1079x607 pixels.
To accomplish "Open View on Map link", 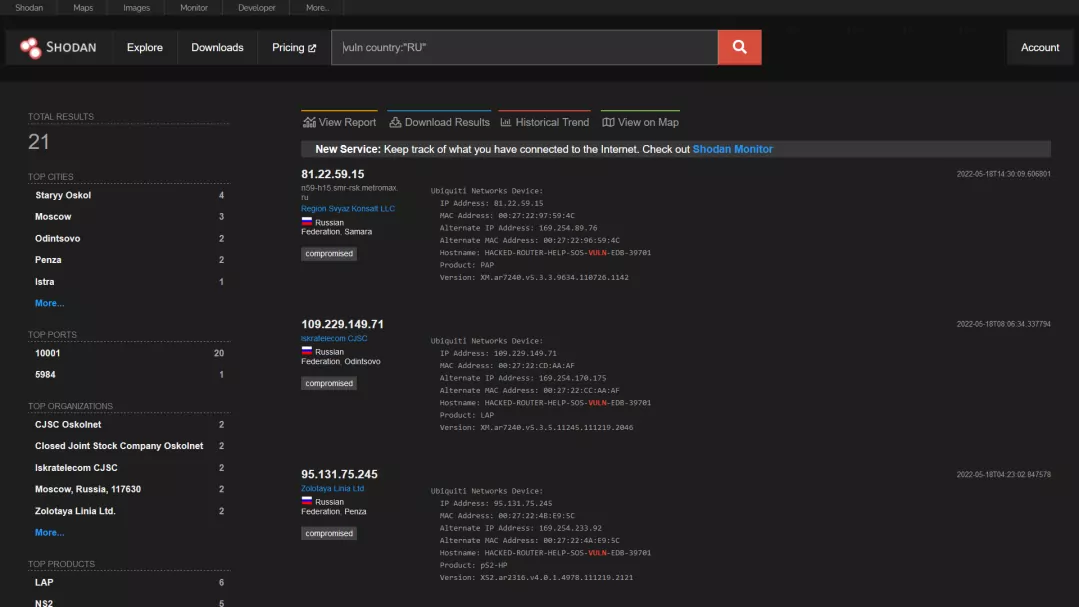I will point(608,122).
